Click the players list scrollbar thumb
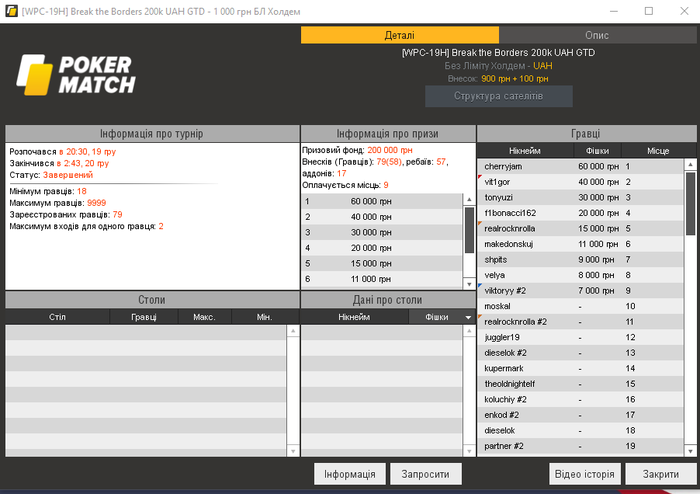 [x=690, y=203]
